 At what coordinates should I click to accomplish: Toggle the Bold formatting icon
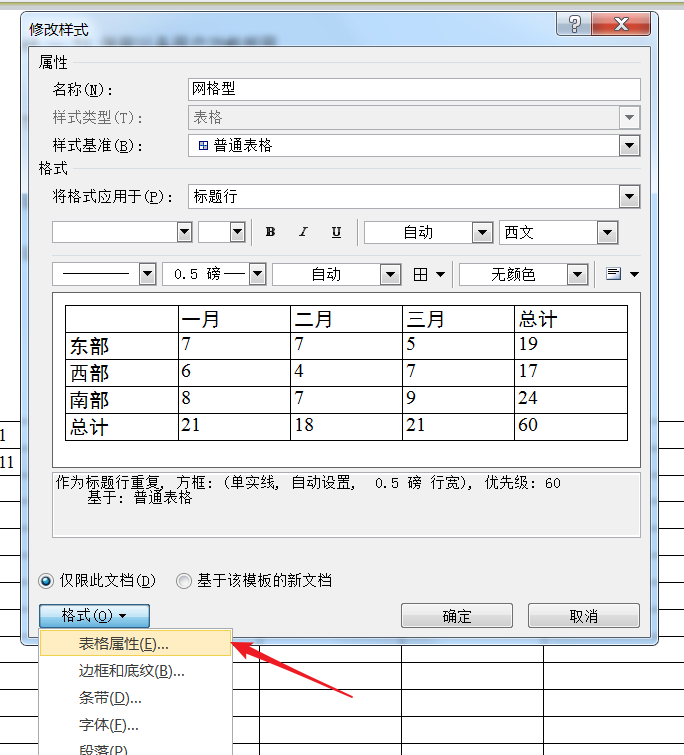271,232
